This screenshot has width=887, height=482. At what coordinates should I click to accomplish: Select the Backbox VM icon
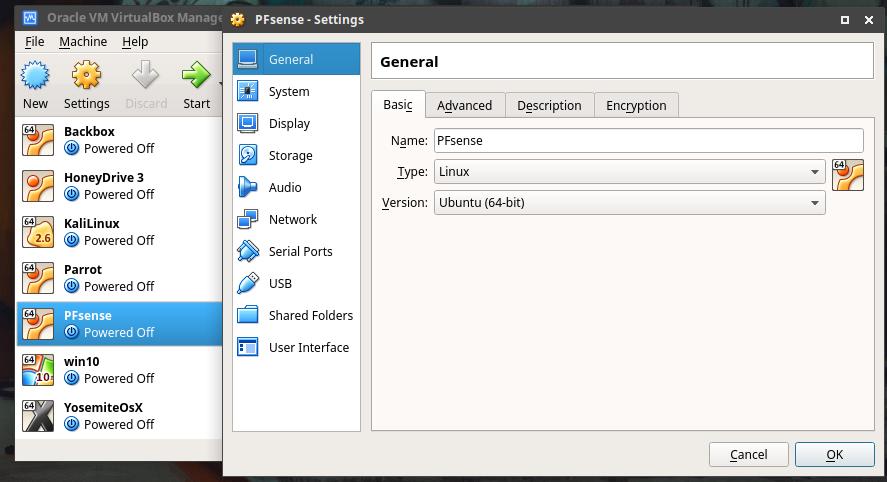[38, 140]
